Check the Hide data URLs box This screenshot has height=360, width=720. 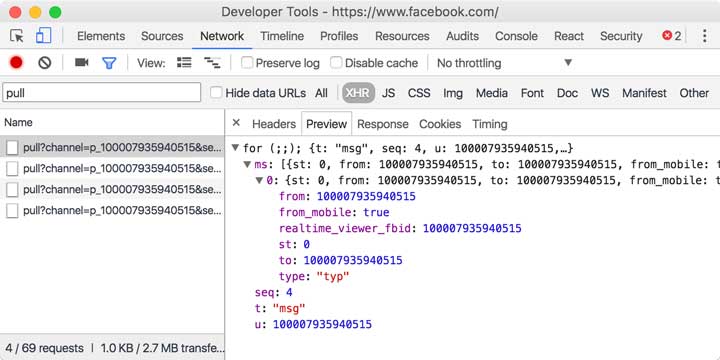(x=216, y=93)
